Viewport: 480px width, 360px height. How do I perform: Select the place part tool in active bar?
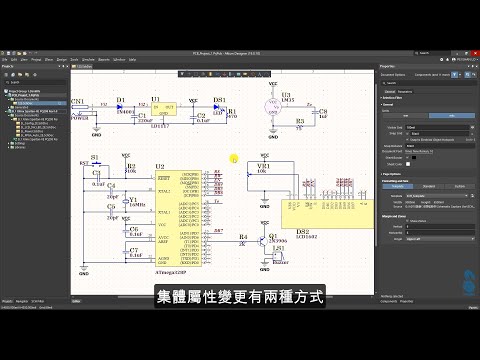(210, 74)
